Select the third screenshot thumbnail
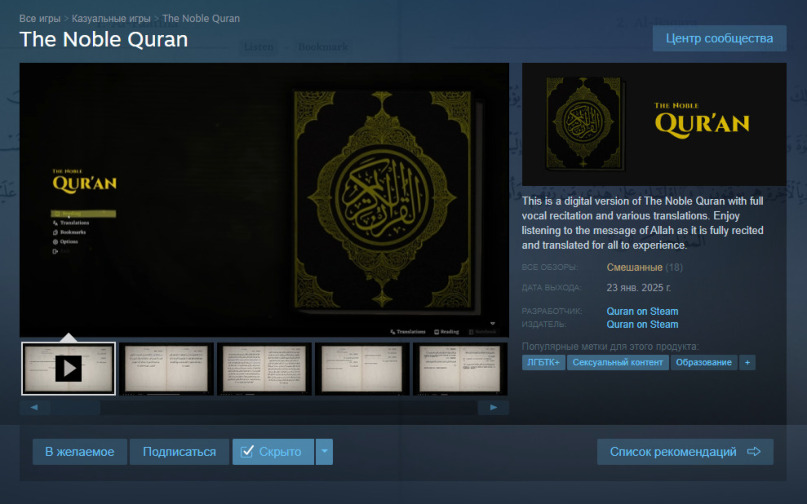This screenshot has height=504, width=807. (x=264, y=369)
